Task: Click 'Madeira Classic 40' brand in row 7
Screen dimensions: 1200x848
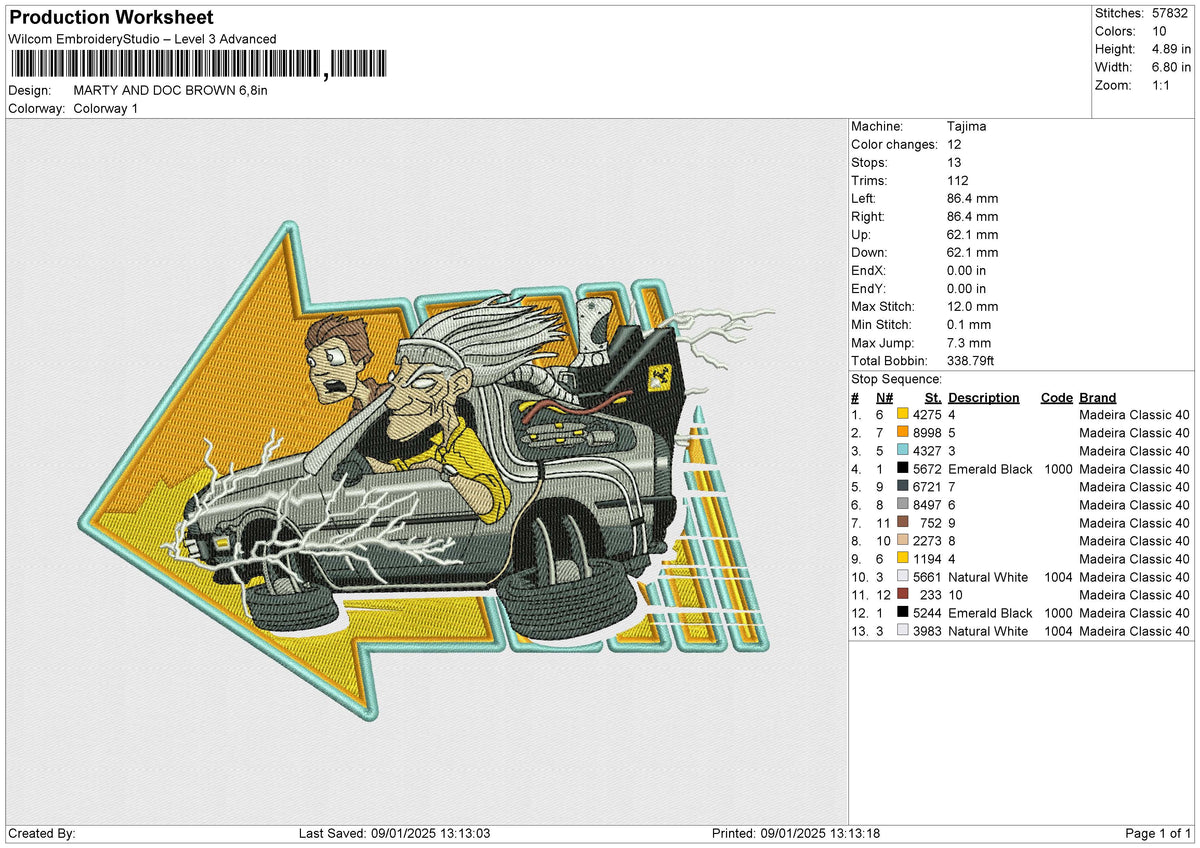Action: [1134, 523]
